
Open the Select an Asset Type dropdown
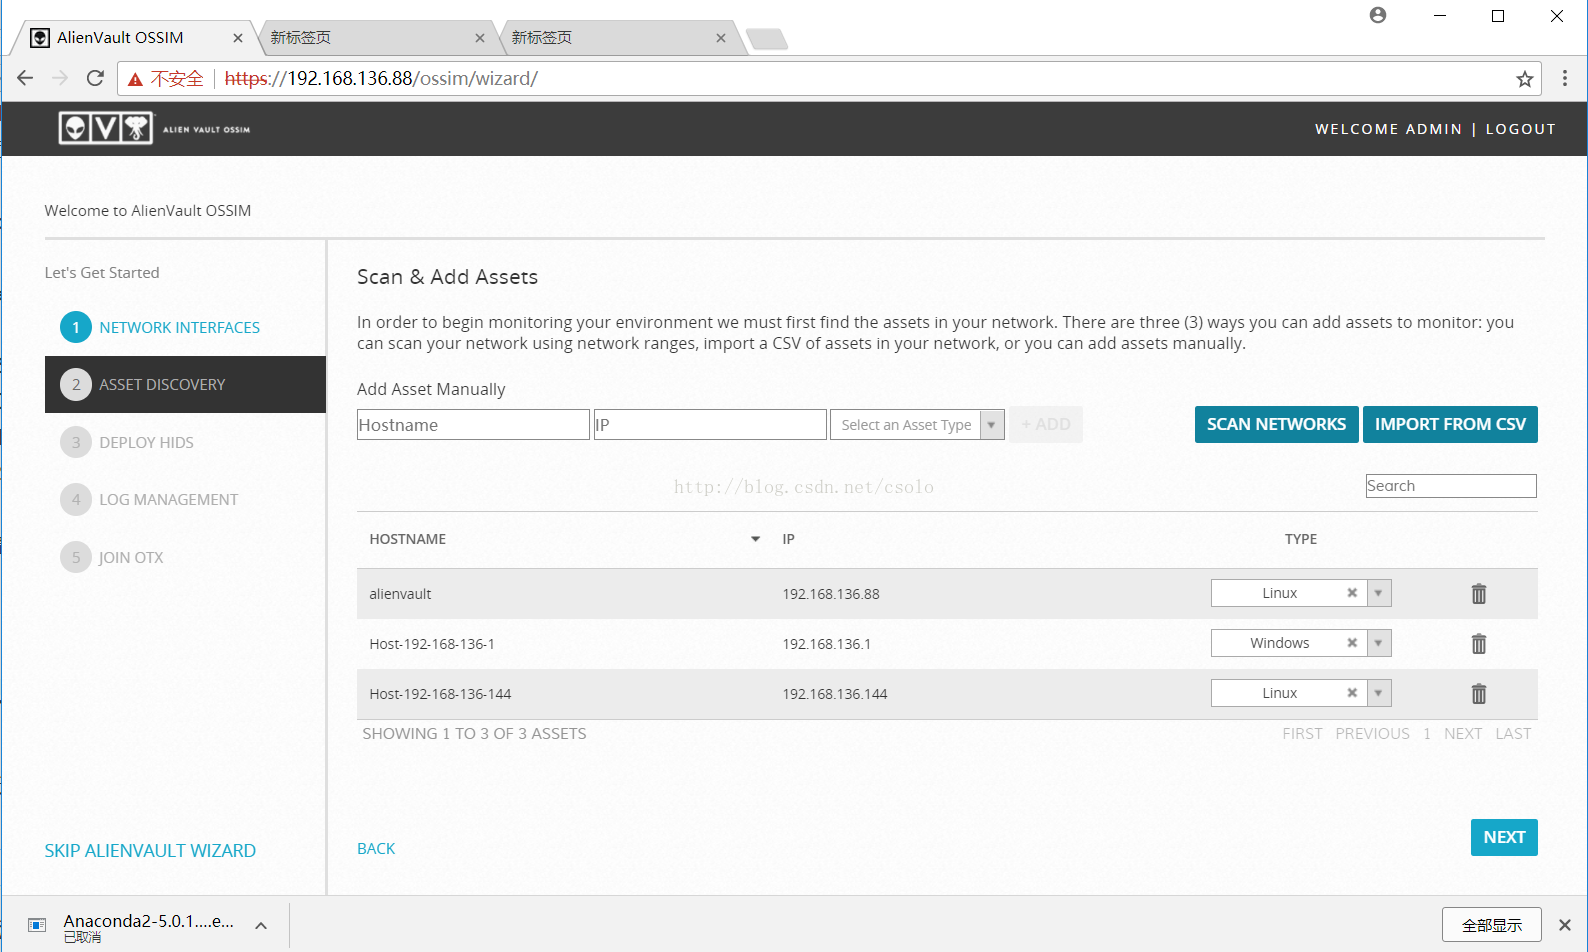point(917,425)
